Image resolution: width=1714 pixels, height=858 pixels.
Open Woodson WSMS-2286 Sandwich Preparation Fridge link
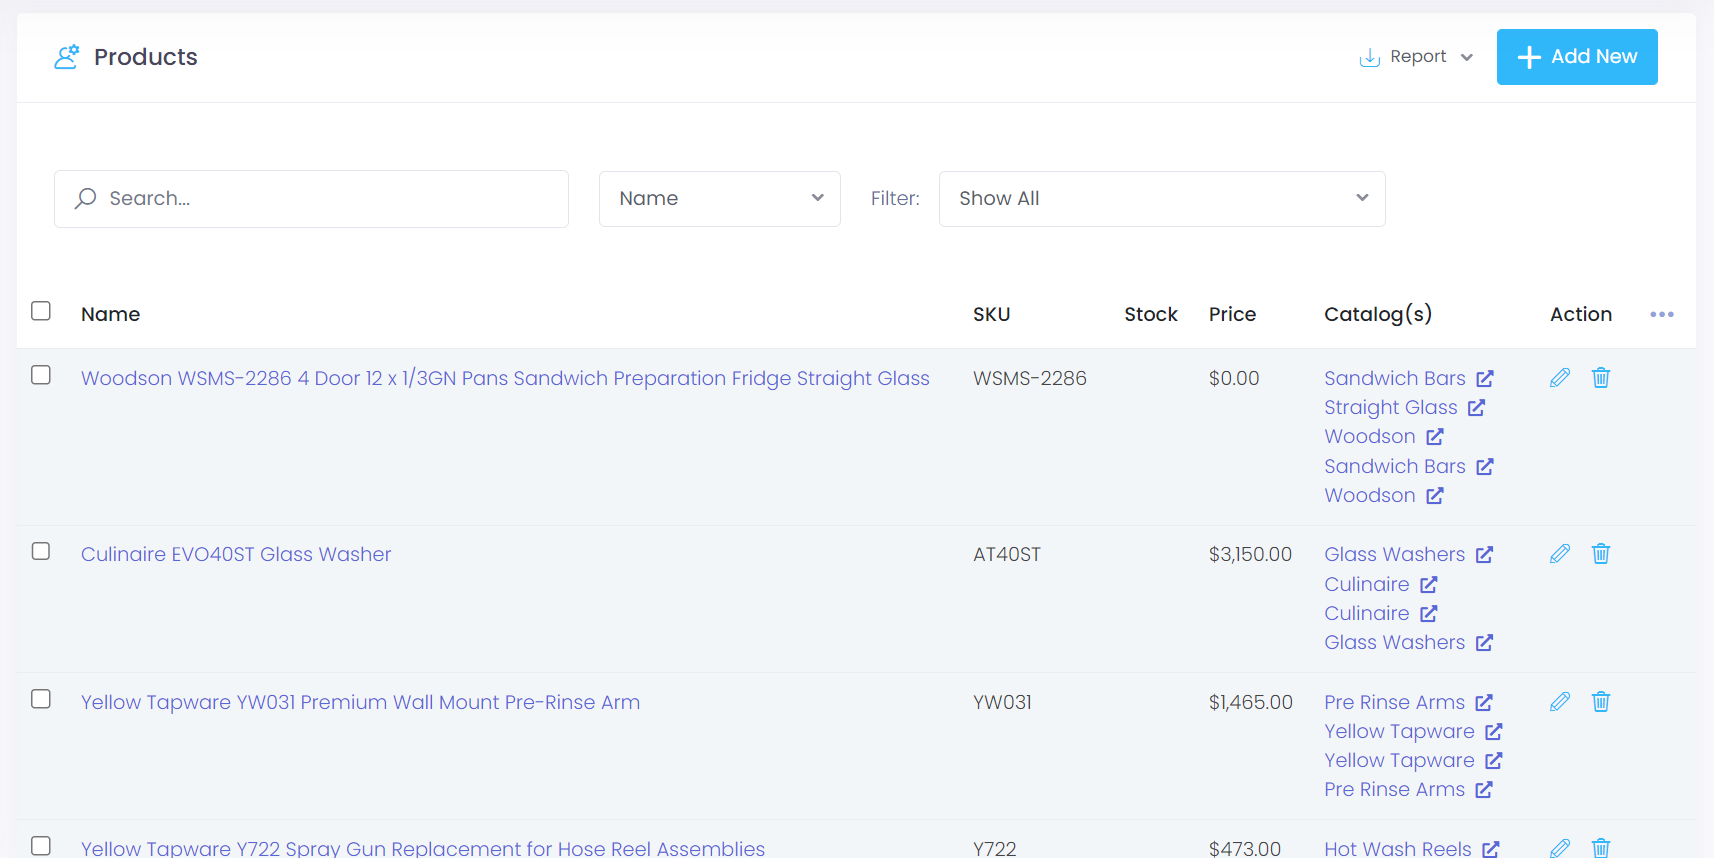(x=505, y=378)
